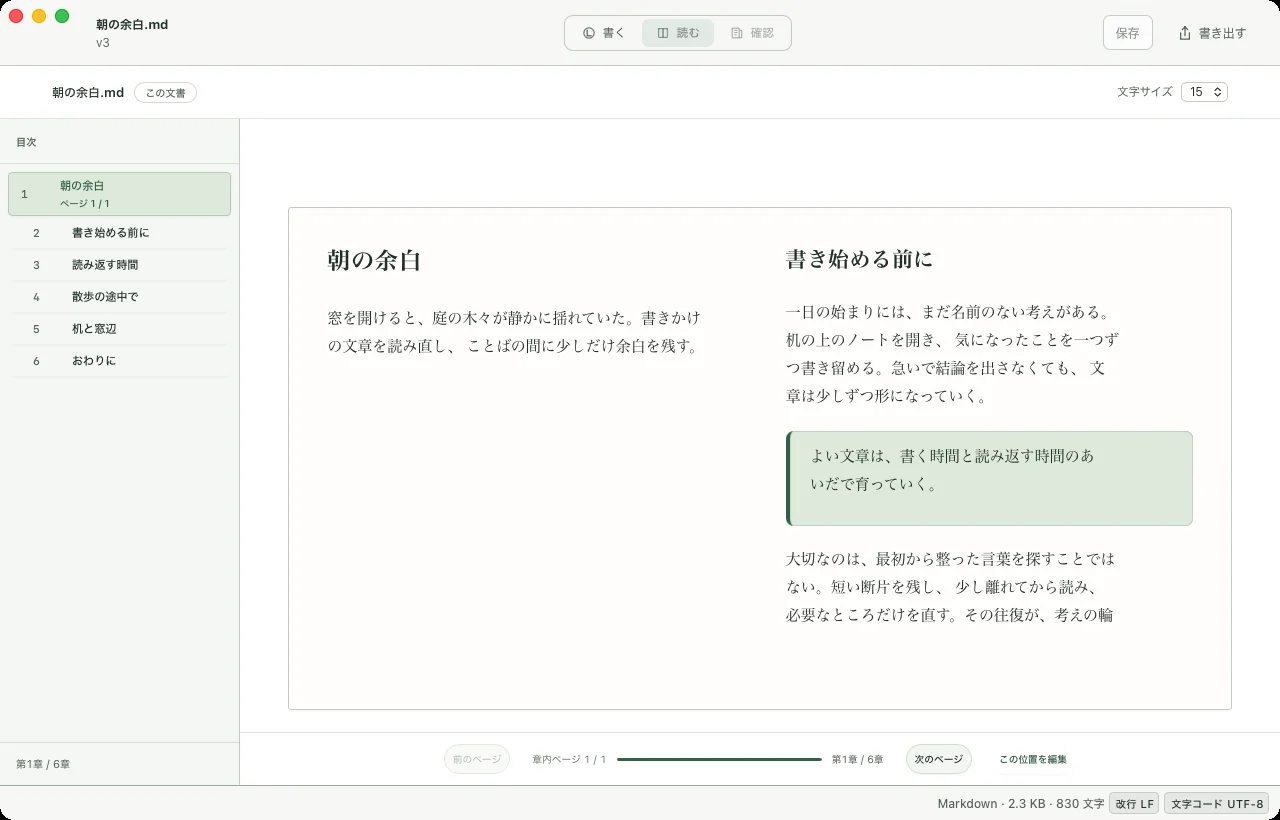Click the share icon beside 書き出す
The height and width of the screenshot is (820, 1280).
coord(1185,33)
